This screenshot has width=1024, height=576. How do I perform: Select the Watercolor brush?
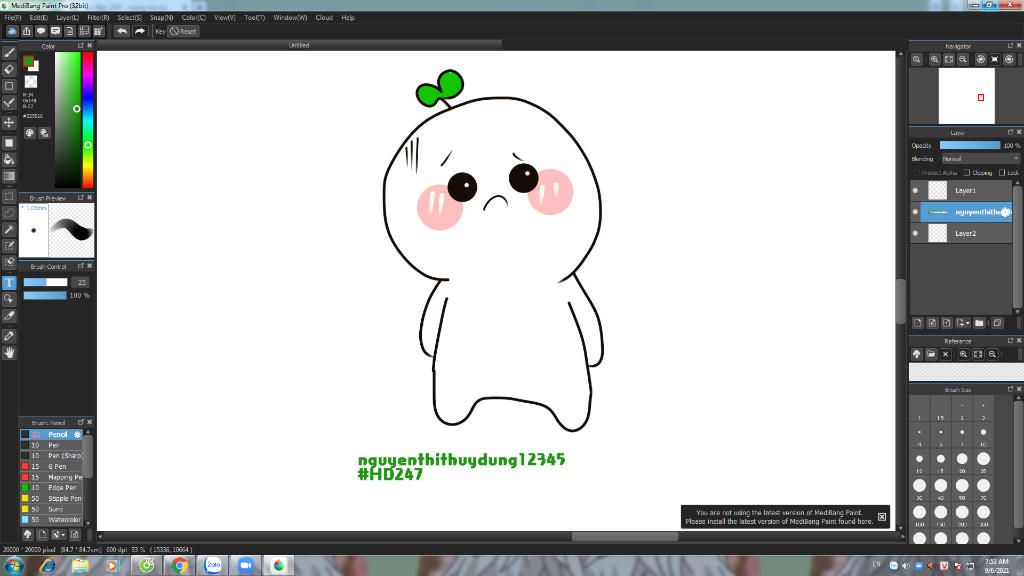click(x=52, y=520)
